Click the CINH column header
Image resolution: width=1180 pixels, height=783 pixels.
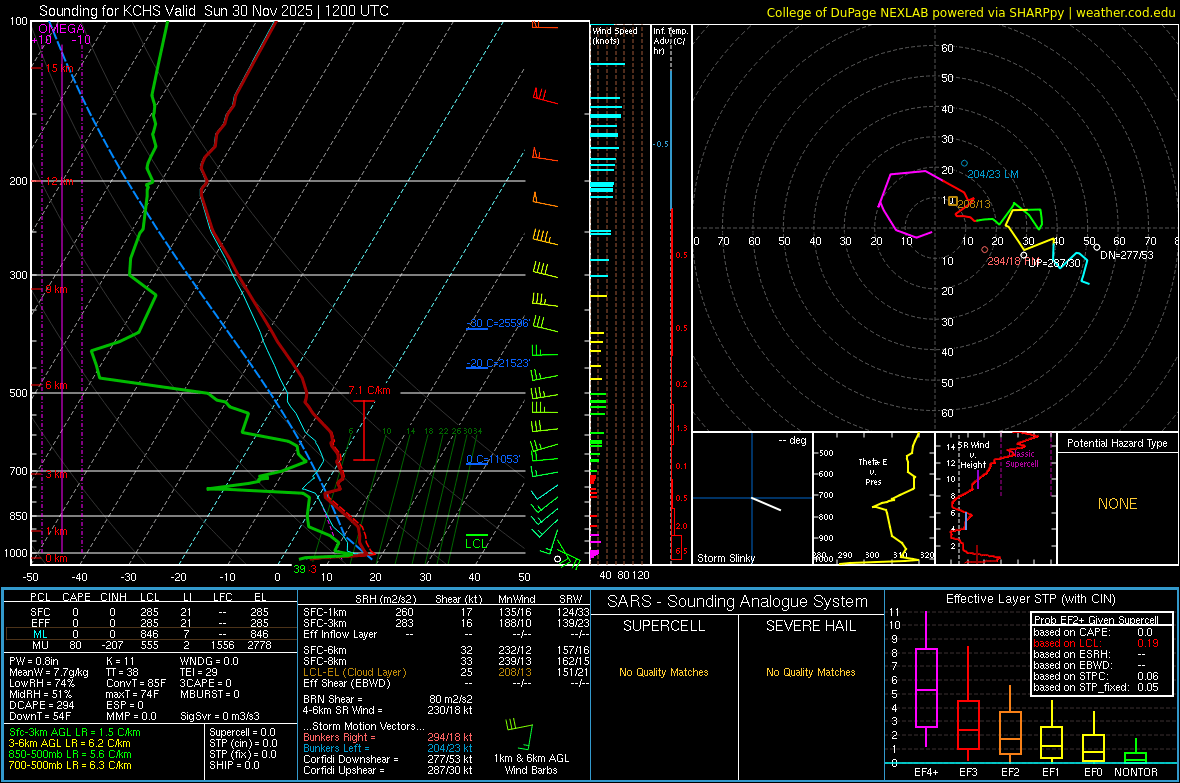114,597
